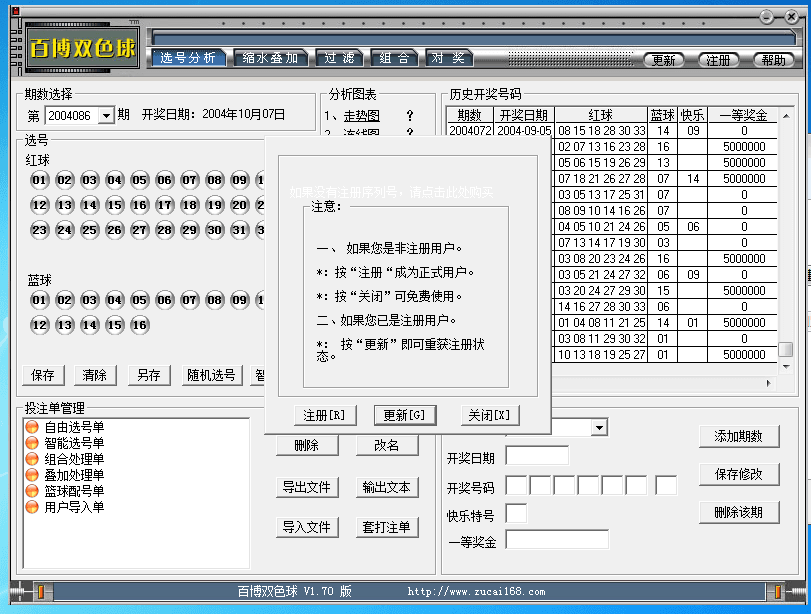Select red ball number 07
This screenshot has width=811, height=614.
(189, 181)
